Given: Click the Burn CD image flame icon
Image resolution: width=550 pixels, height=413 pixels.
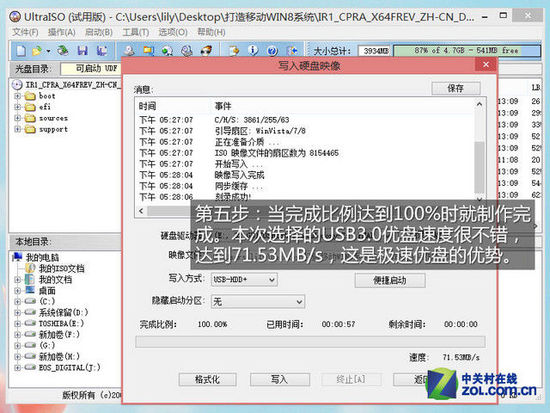Looking at the screenshot, I should pos(206,51).
